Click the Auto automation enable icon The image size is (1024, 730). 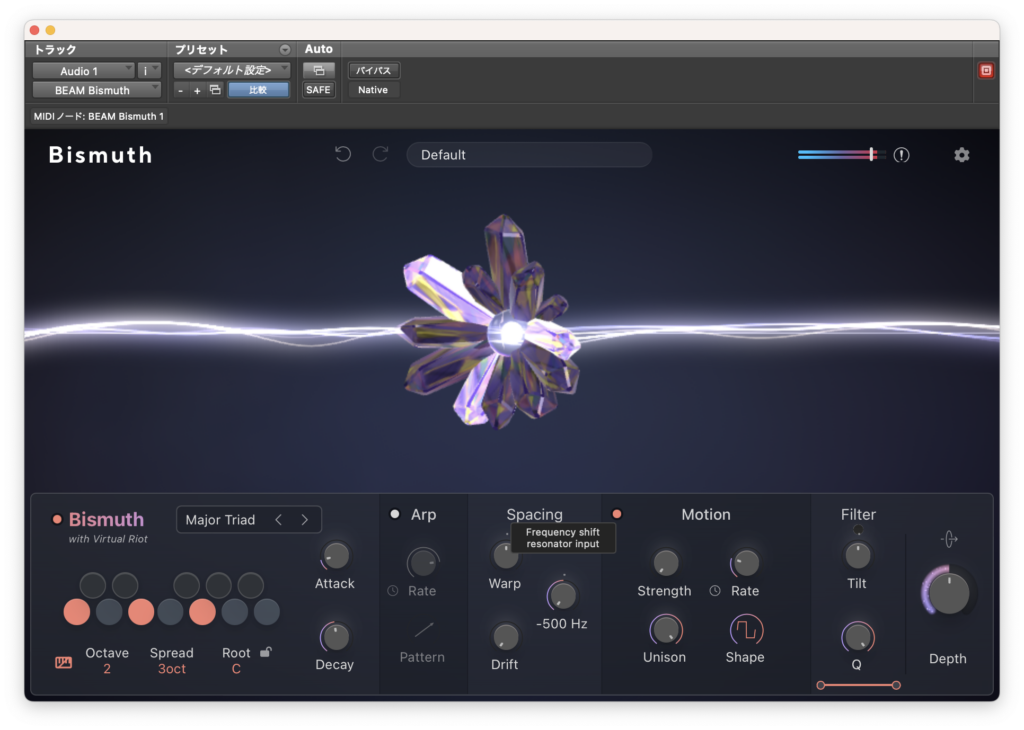319,71
